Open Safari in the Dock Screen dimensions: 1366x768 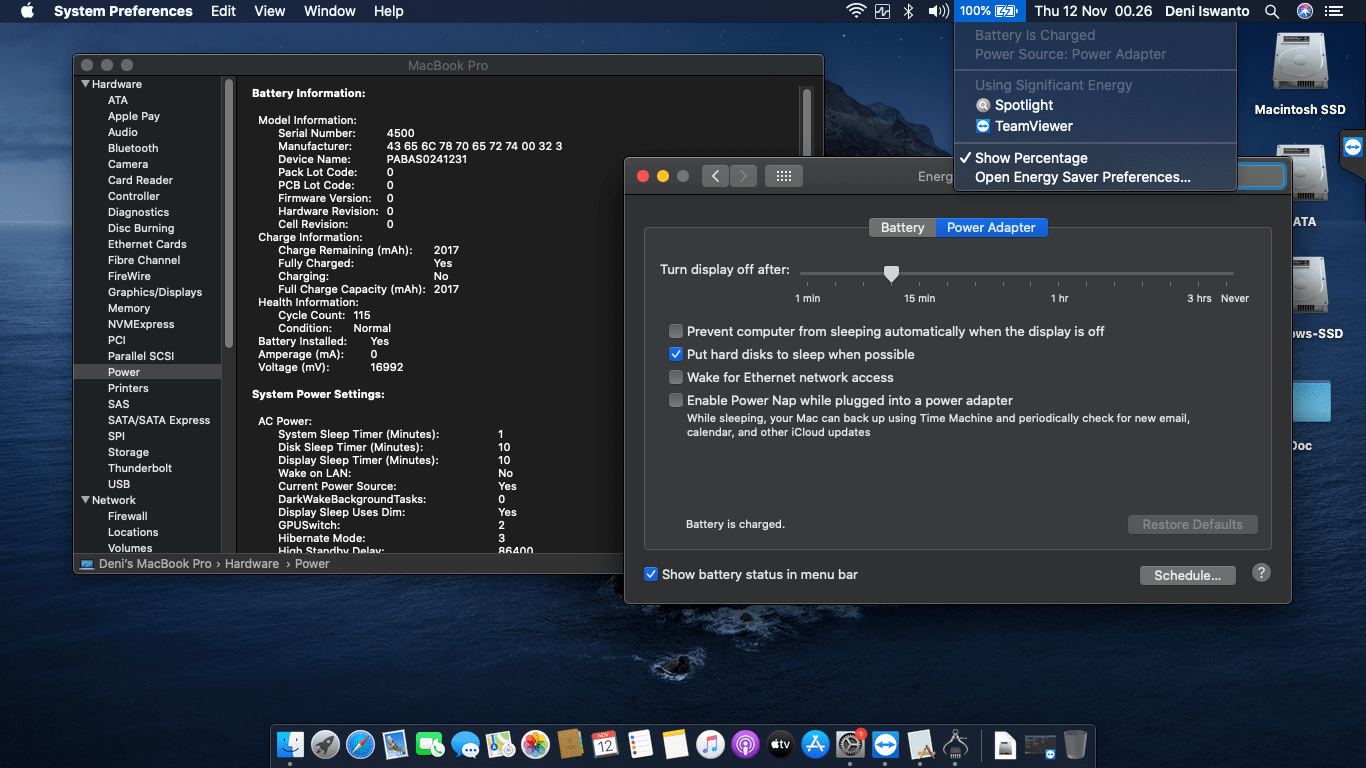click(x=360, y=744)
